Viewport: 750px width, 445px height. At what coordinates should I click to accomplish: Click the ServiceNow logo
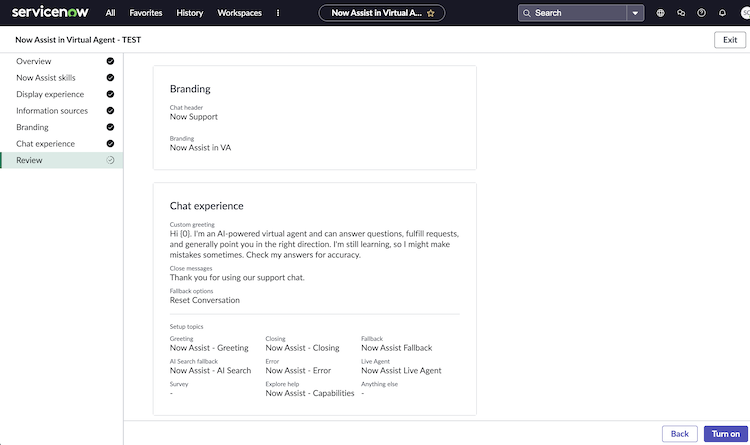(50, 12)
